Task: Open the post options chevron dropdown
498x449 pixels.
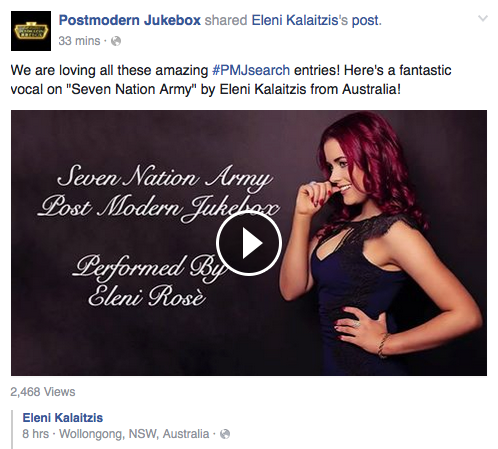Action: click(x=483, y=18)
